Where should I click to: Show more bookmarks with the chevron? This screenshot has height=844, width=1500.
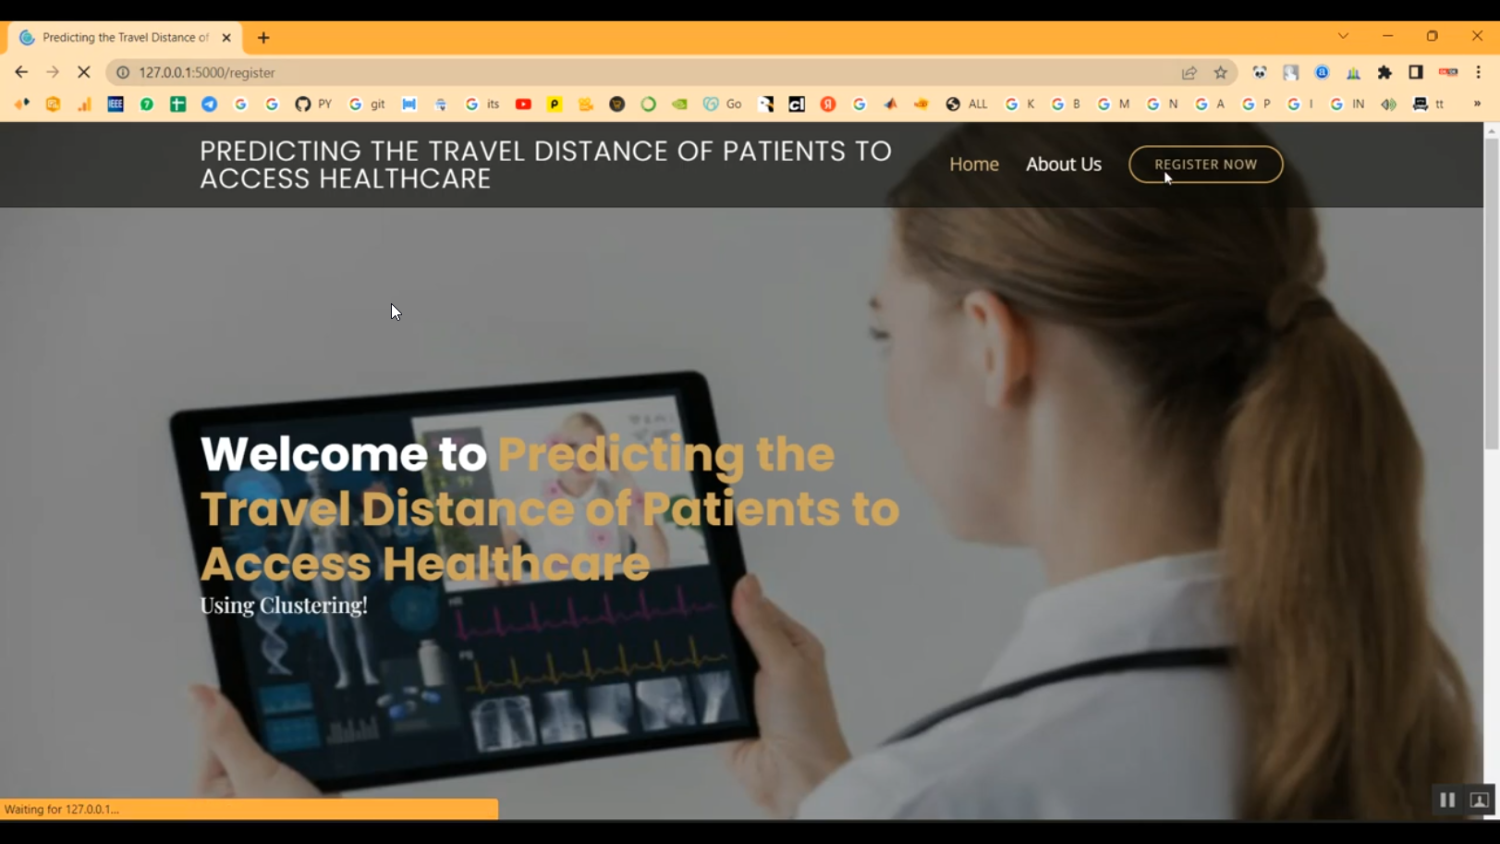tap(1477, 104)
